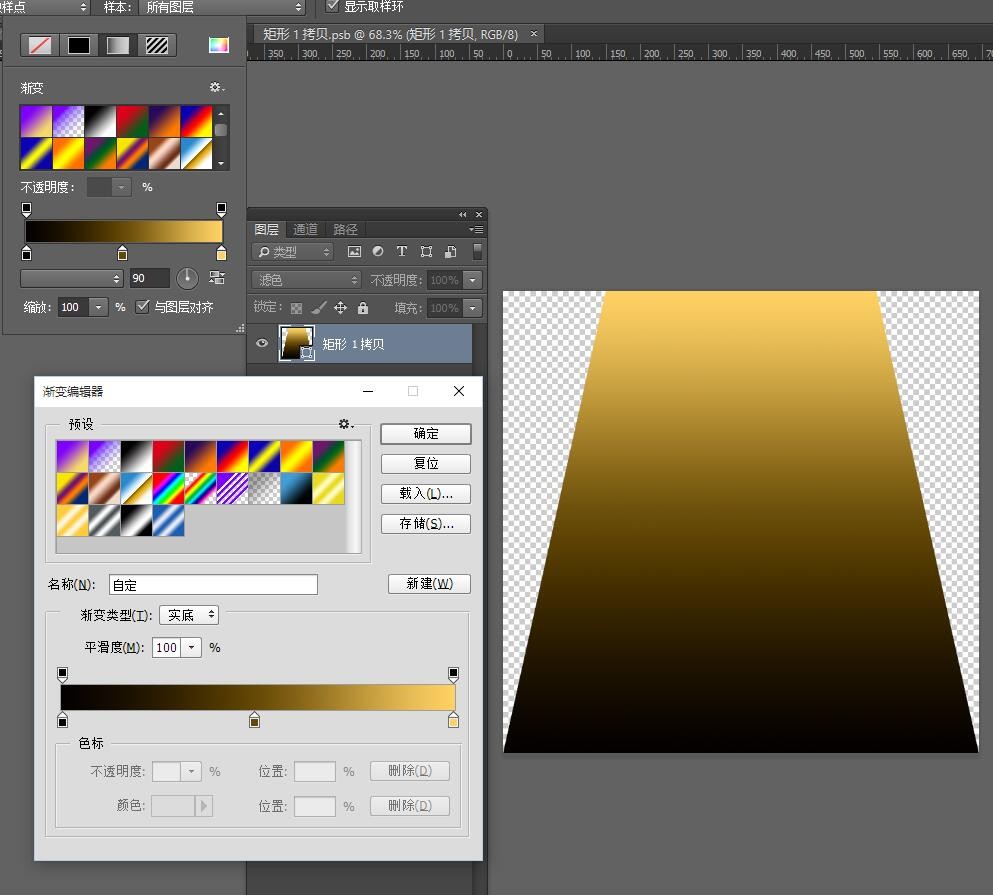Hide the 矩形 1 拷贝 layer

coord(262,343)
